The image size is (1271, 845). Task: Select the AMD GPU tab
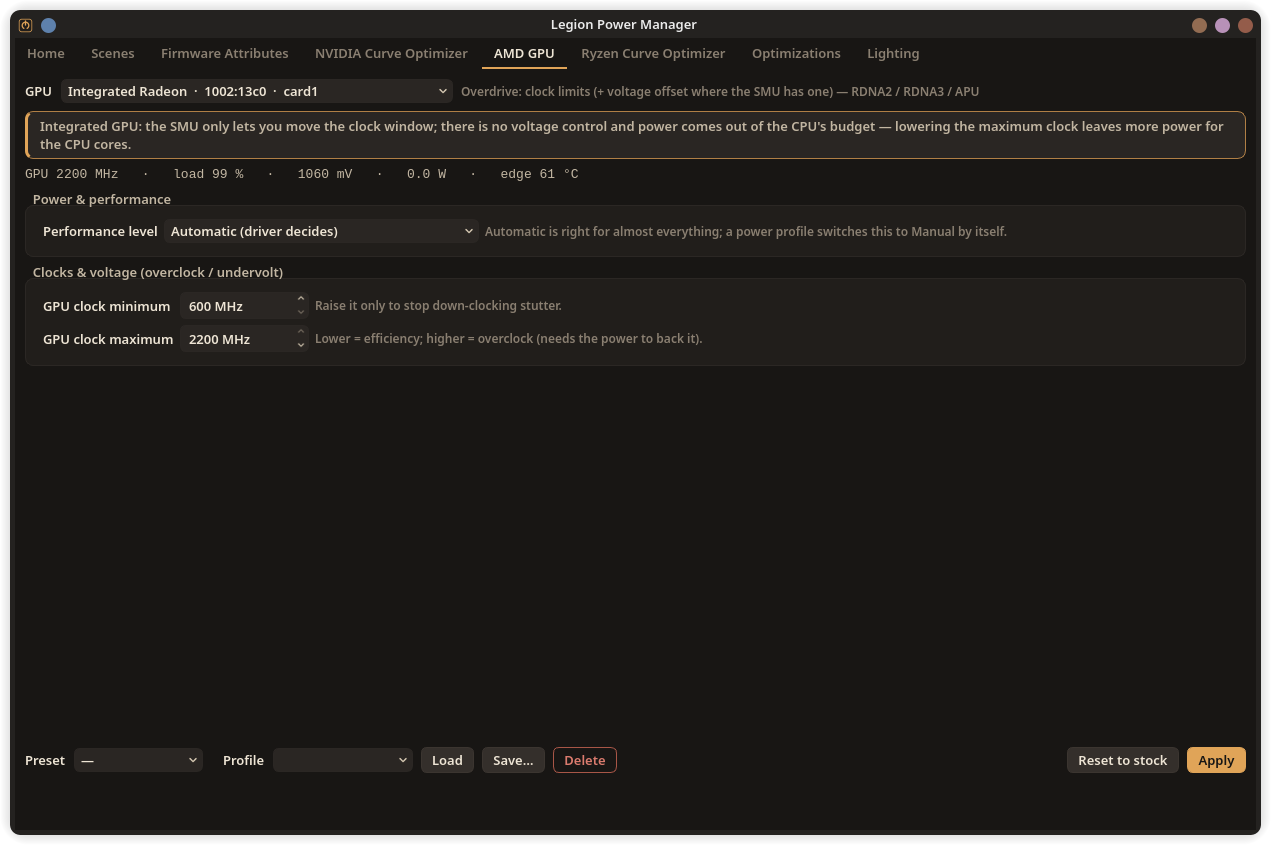coord(524,53)
